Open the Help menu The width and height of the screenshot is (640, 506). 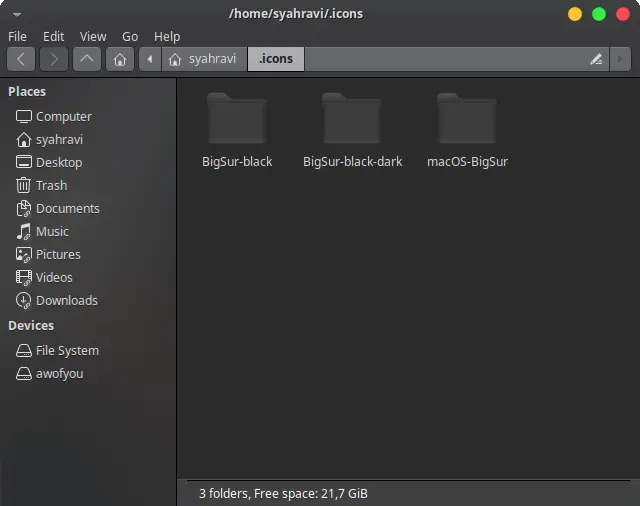tap(167, 37)
